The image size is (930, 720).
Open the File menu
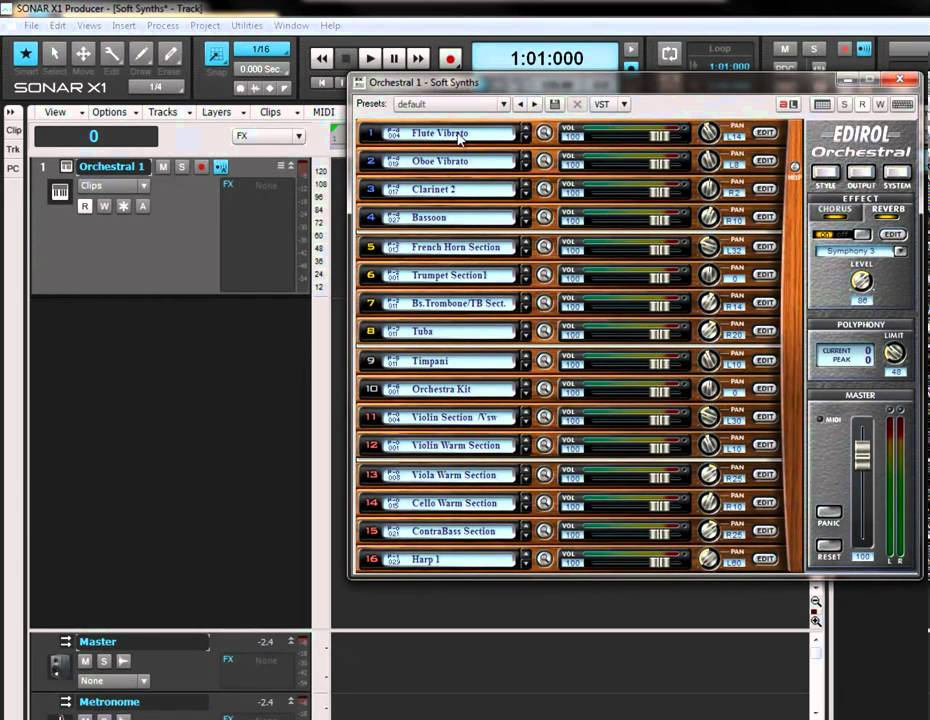[31, 26]
